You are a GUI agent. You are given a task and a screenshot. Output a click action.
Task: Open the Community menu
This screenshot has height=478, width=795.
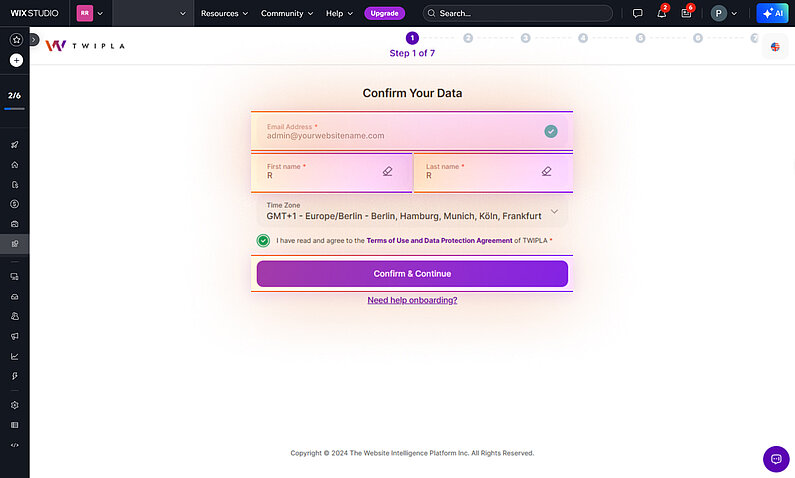tap(287, 14)
